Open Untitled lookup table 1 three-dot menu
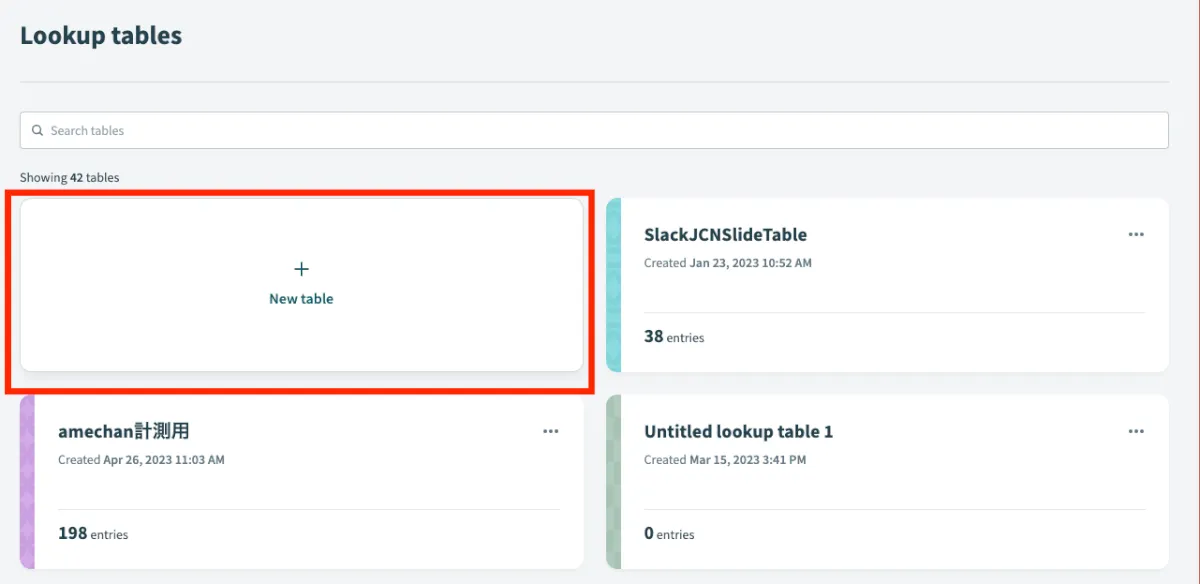The width and height of the screenshot is (1200, 584). (1136, 431)
